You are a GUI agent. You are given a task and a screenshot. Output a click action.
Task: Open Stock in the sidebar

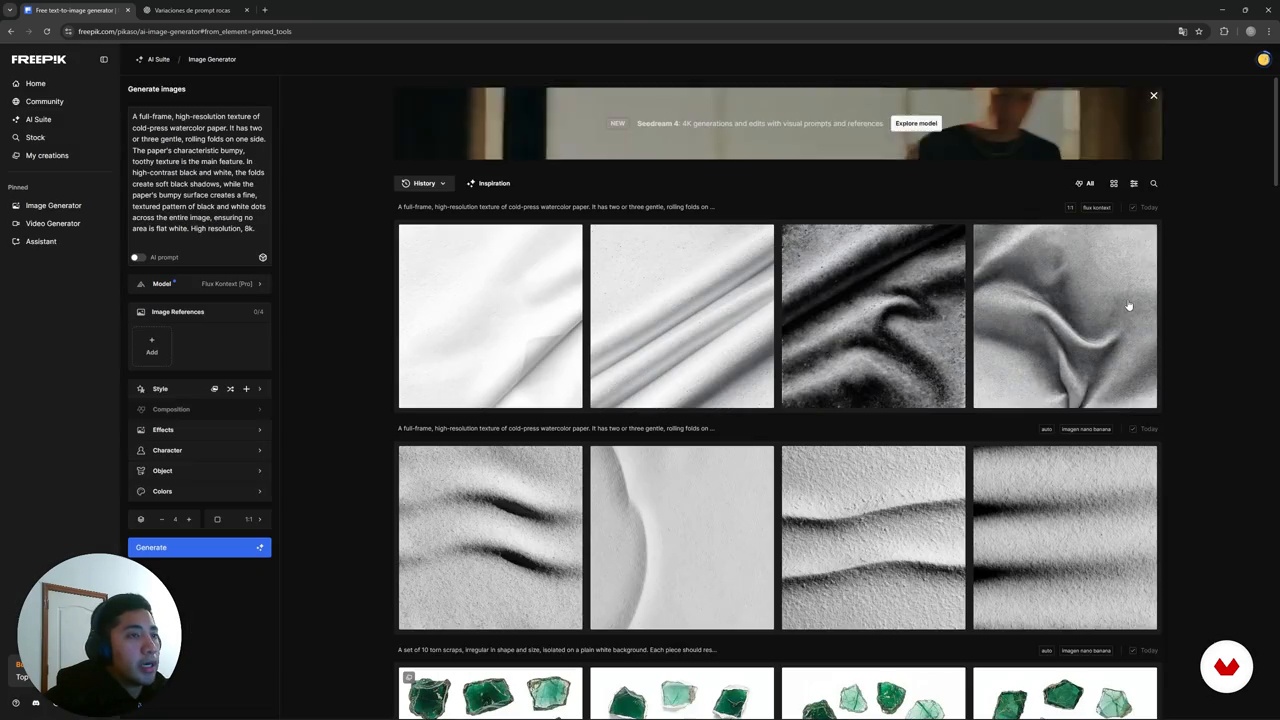pyautogui.click(x=29, y=137)
